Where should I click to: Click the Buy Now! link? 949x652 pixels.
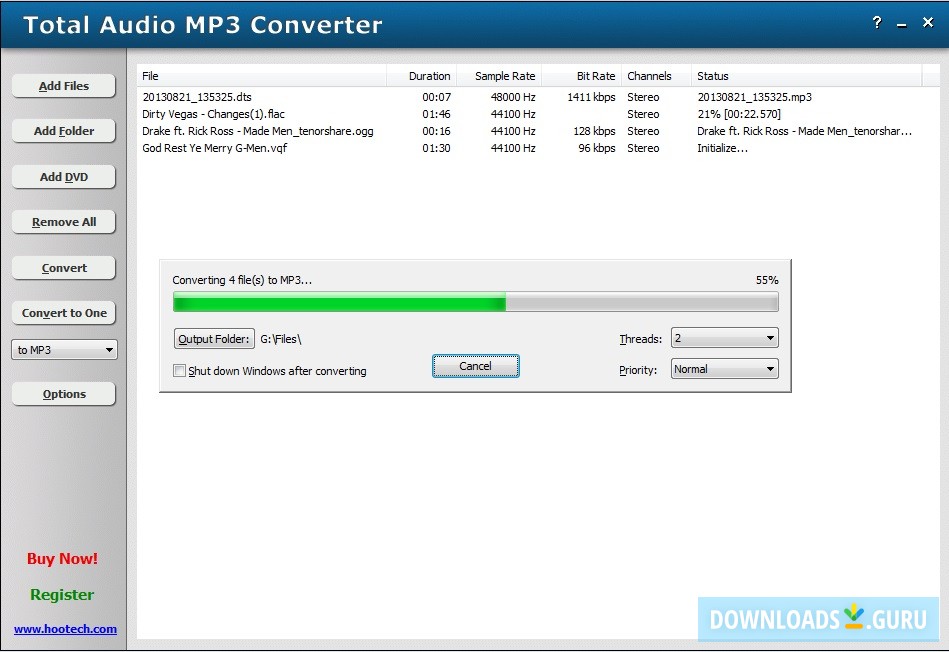[x=62, y=558]
